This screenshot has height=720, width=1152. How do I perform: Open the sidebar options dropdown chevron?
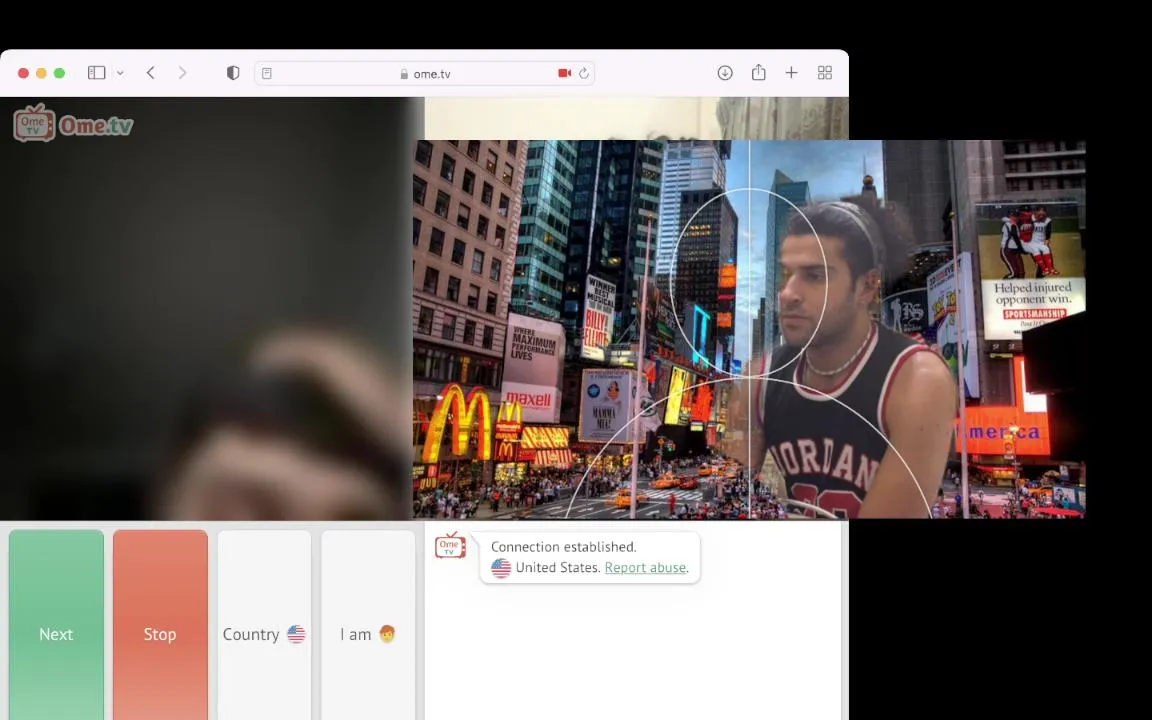point(120,73)
